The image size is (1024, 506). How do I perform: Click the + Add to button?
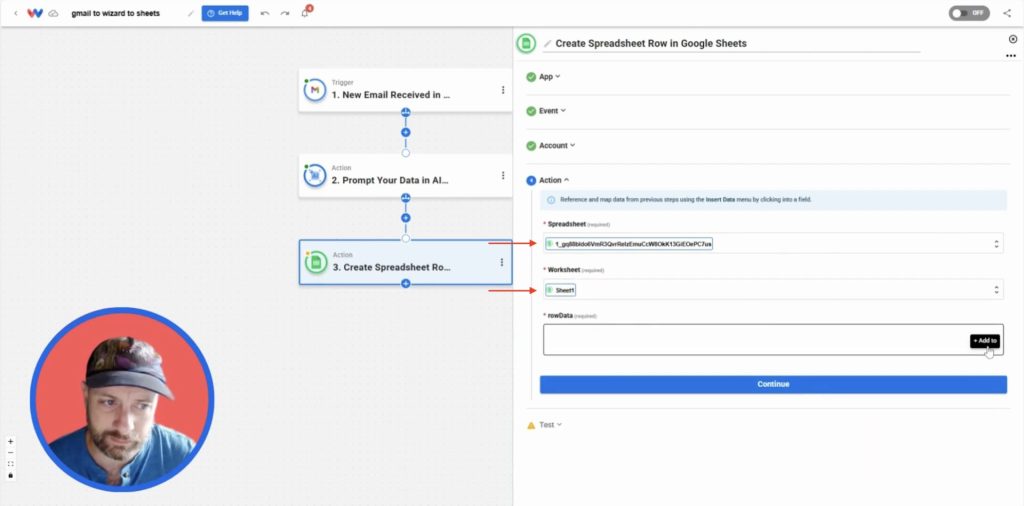(985, 341)
